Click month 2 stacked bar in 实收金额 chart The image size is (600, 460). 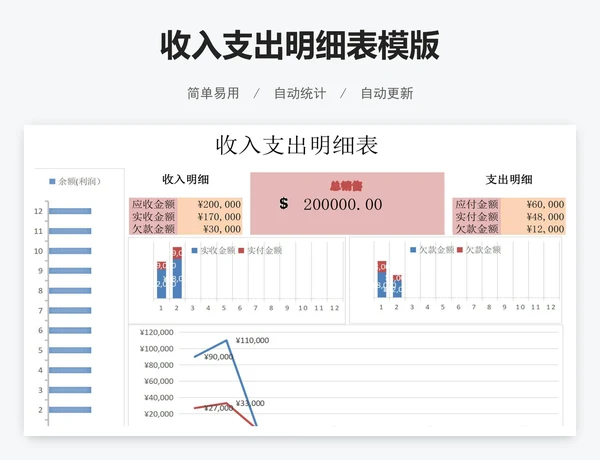click(177, 273)
